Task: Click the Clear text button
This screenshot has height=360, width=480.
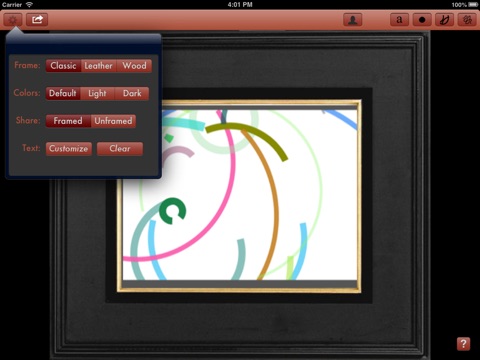Action: 120,149
